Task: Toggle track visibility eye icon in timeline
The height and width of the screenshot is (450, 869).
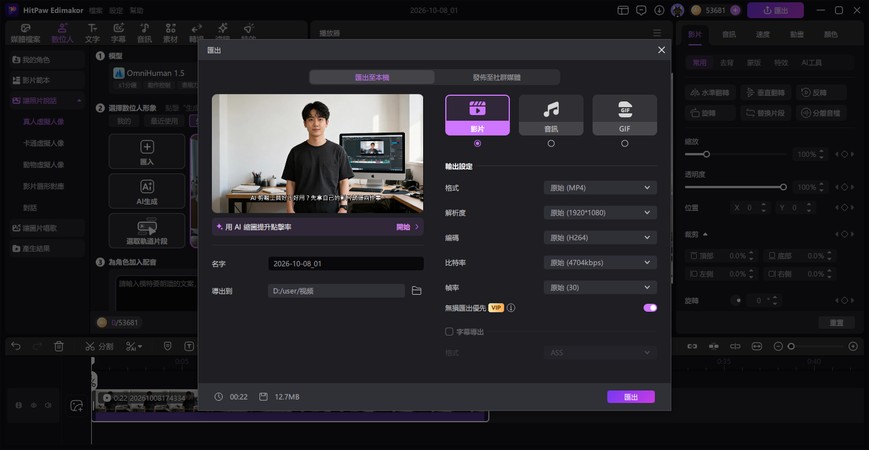Action: [33, 406]
